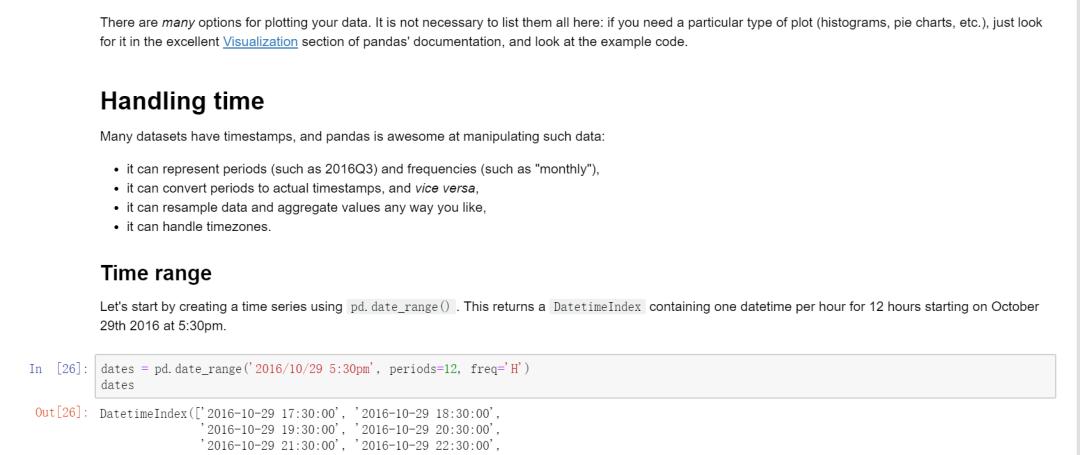Click inline code DatetimeIndex in paragraph

[x=597, y=307]
